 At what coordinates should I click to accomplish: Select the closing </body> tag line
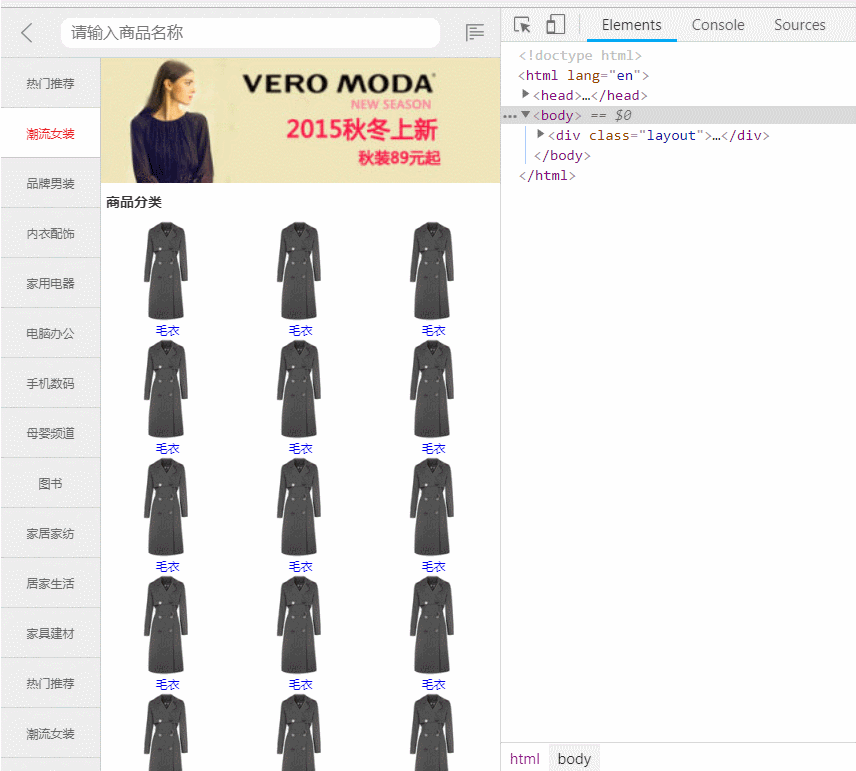pyautogui.click(x=562, y=156)
